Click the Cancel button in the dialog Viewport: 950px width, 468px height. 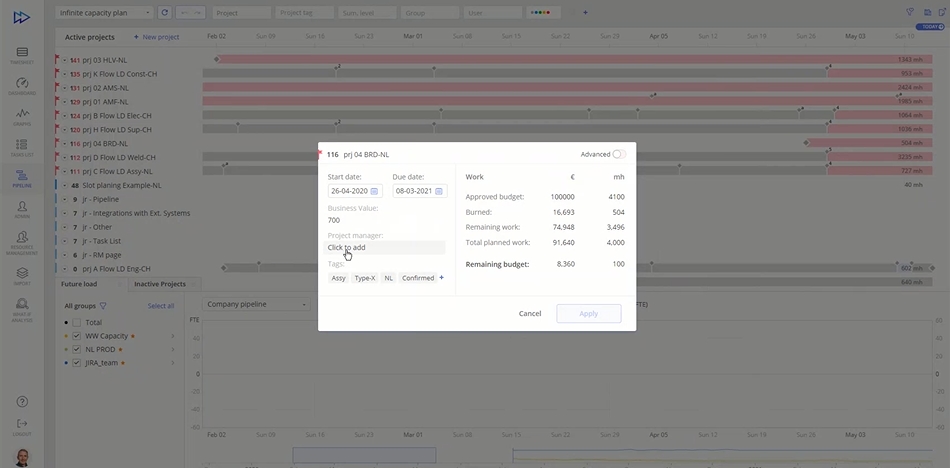530,313
